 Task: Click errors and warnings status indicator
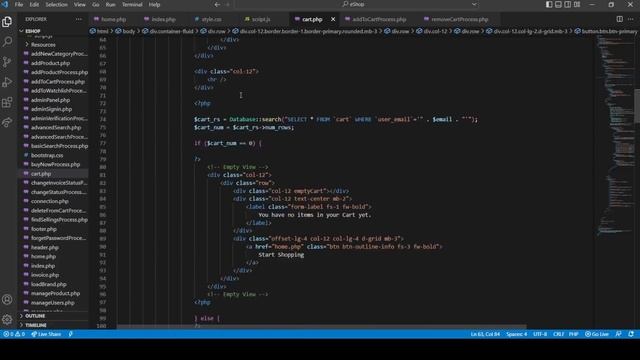(x=14, y=334)
